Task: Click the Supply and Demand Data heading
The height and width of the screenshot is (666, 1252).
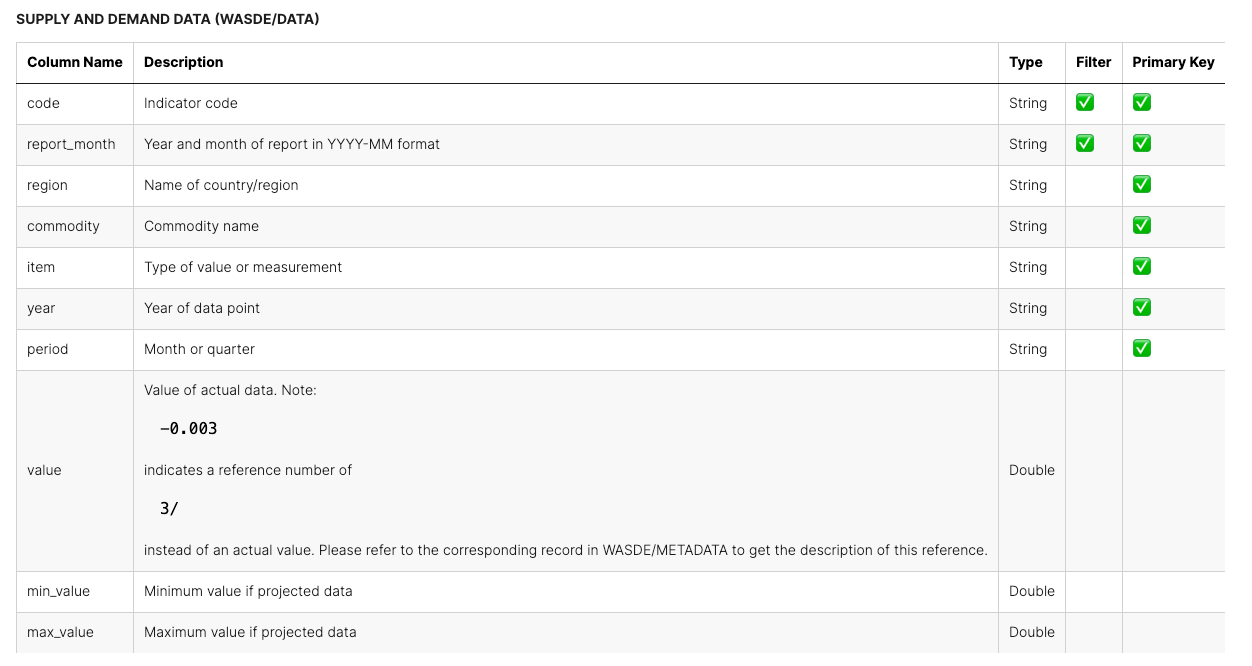Action: [x=168, y=19]
